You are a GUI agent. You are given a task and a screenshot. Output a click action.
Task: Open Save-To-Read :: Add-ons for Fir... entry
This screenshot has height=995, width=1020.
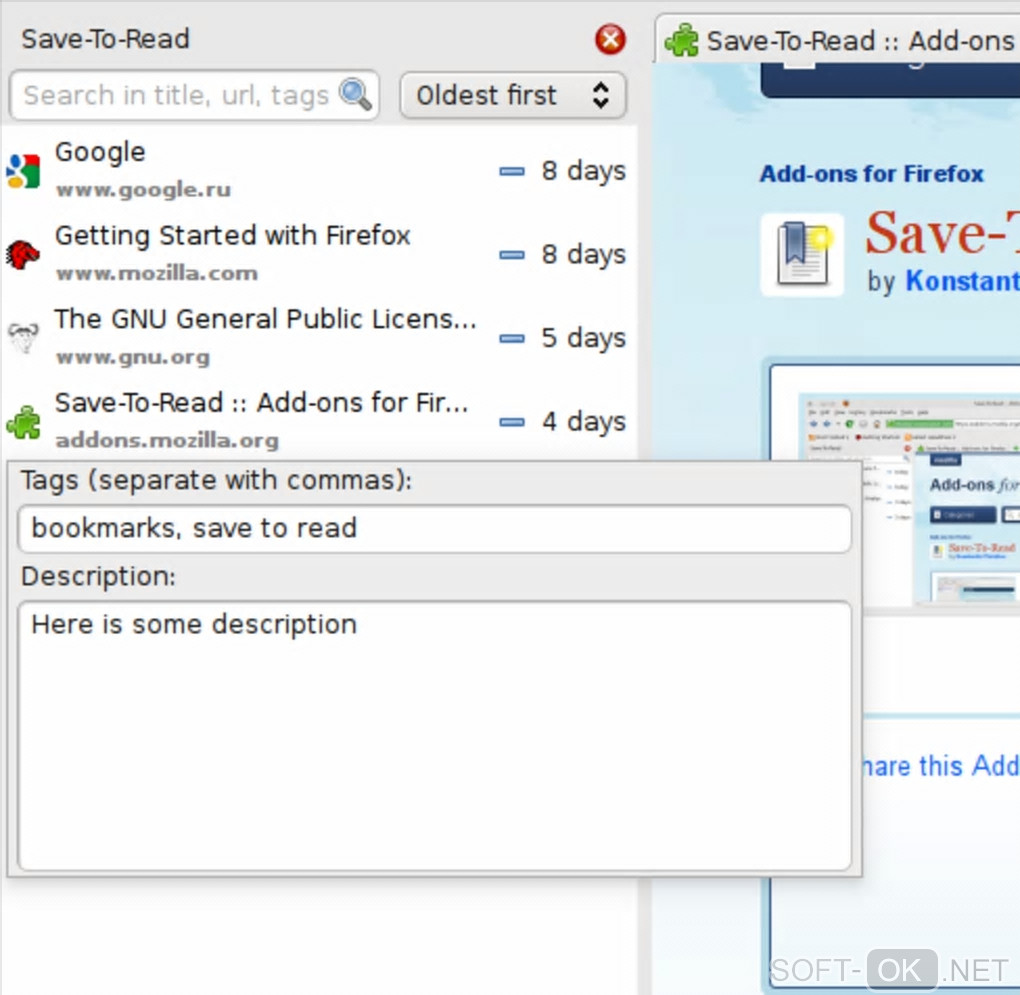(262, 403)
